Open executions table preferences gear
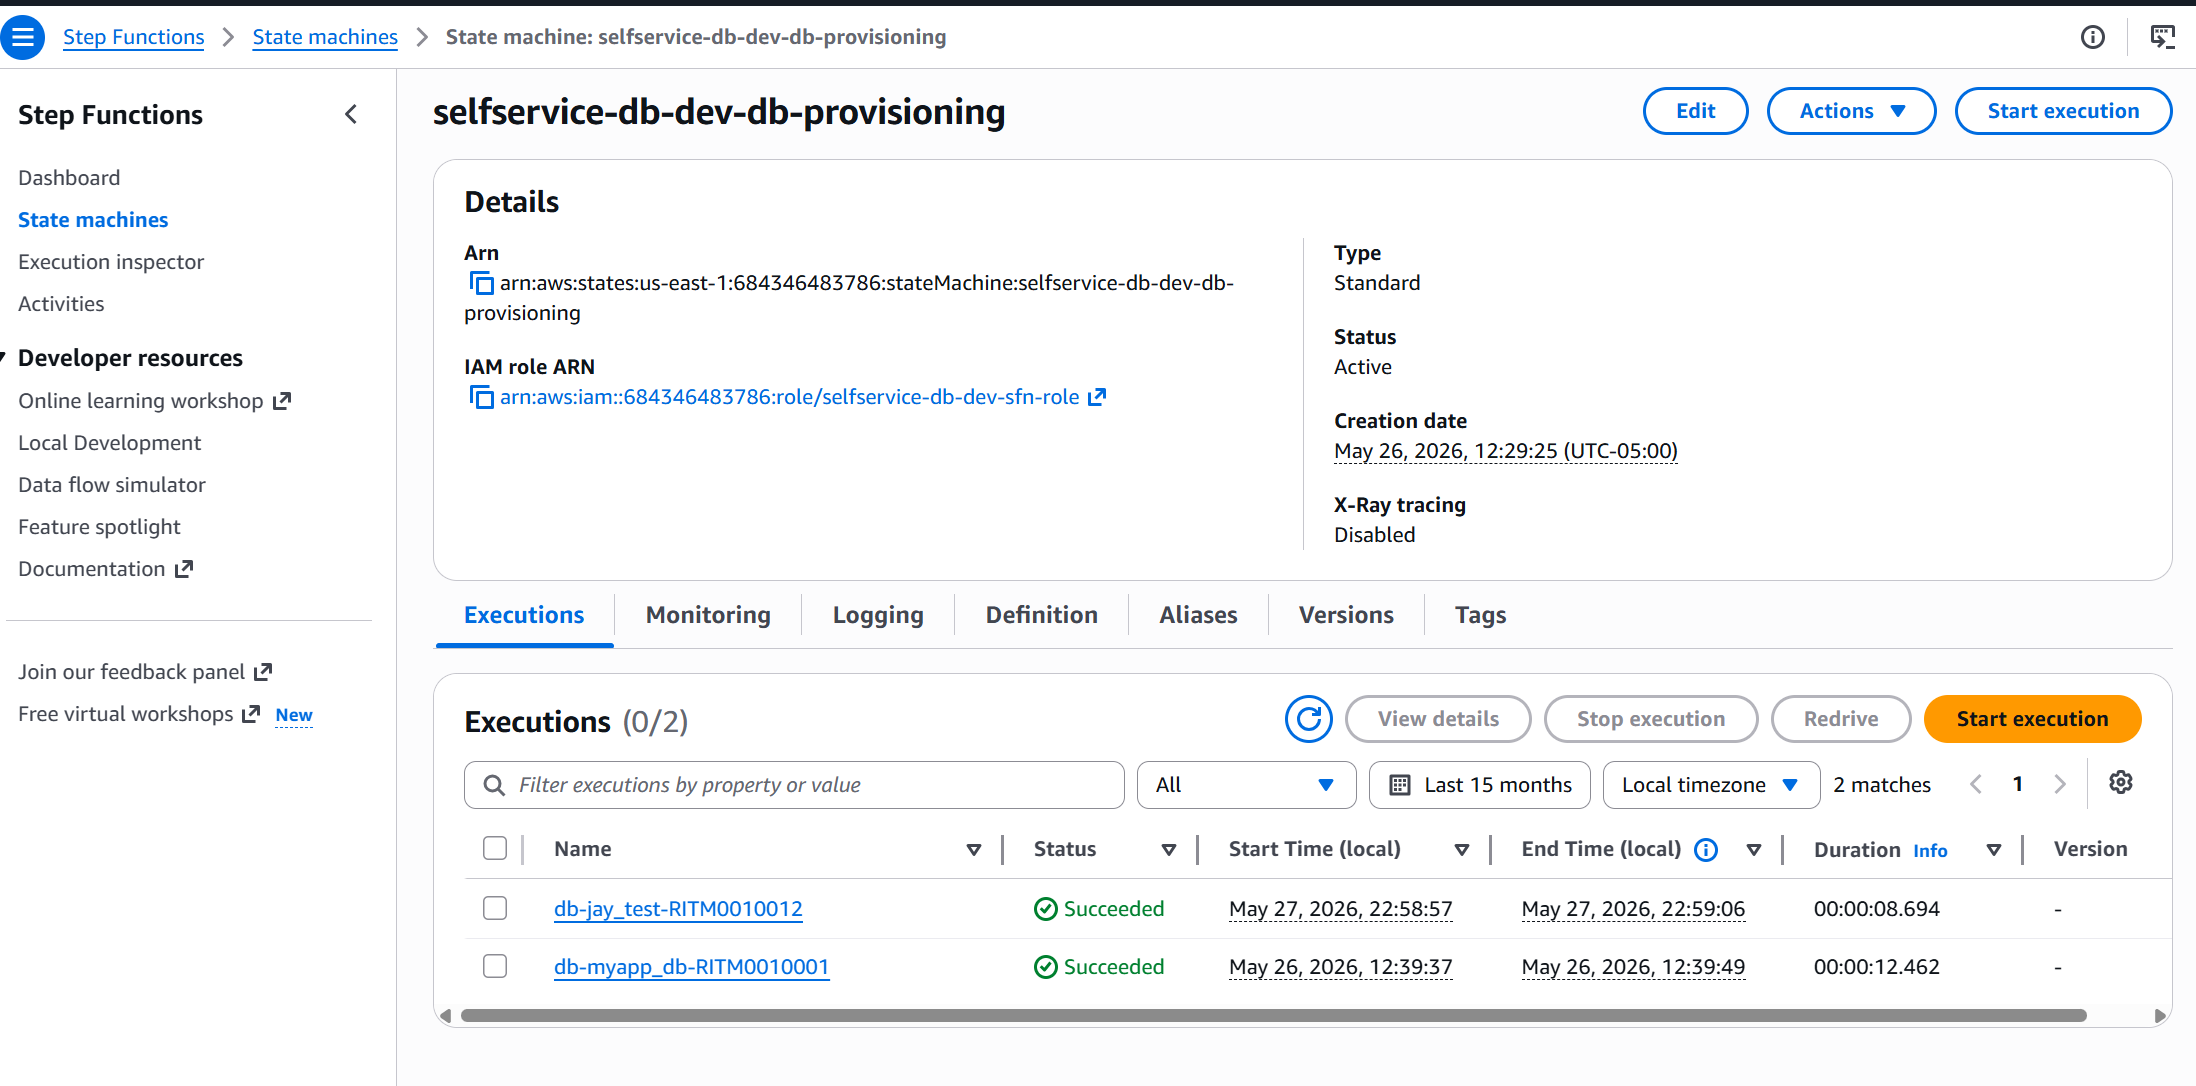Screen dimensions: 2196x1086 [2121, 783]
